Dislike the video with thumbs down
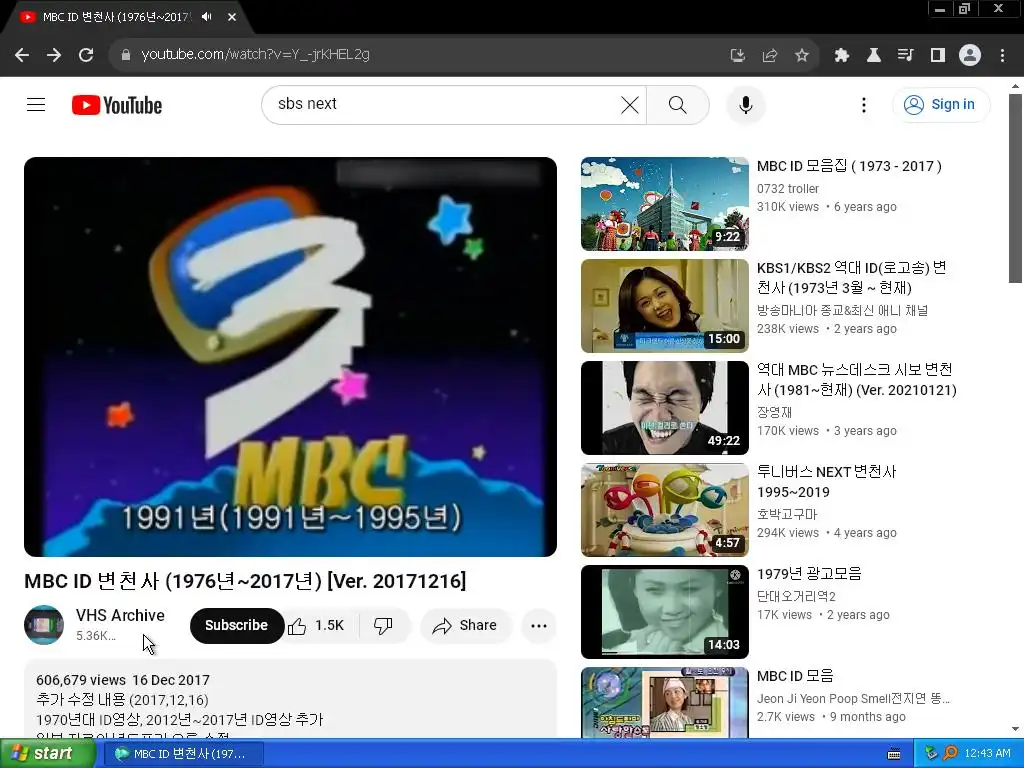The height and width of the screenshot is (768, 1024). 383,626
